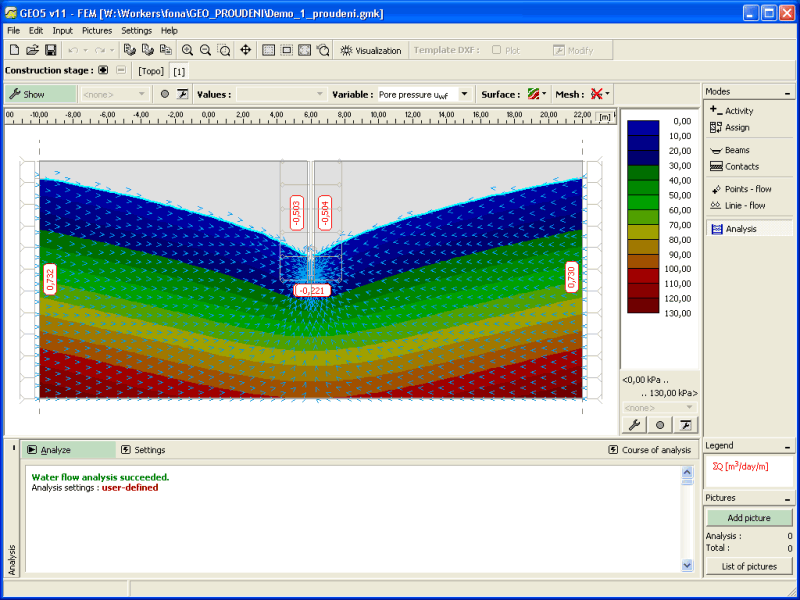Click the 130,00 dark red scale swatch
The image size is (800, 600).
point(643,306)
